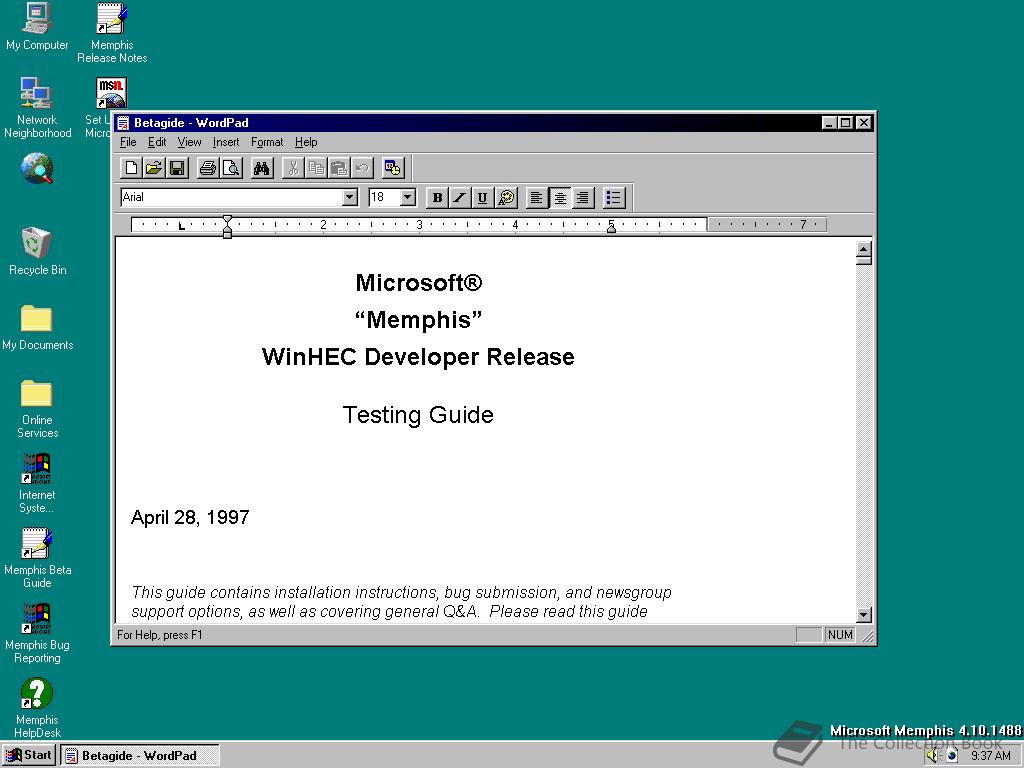Paste using the clipboard icon
The height and width of the screenshot is (768, 1024).
tap(339, 168)
